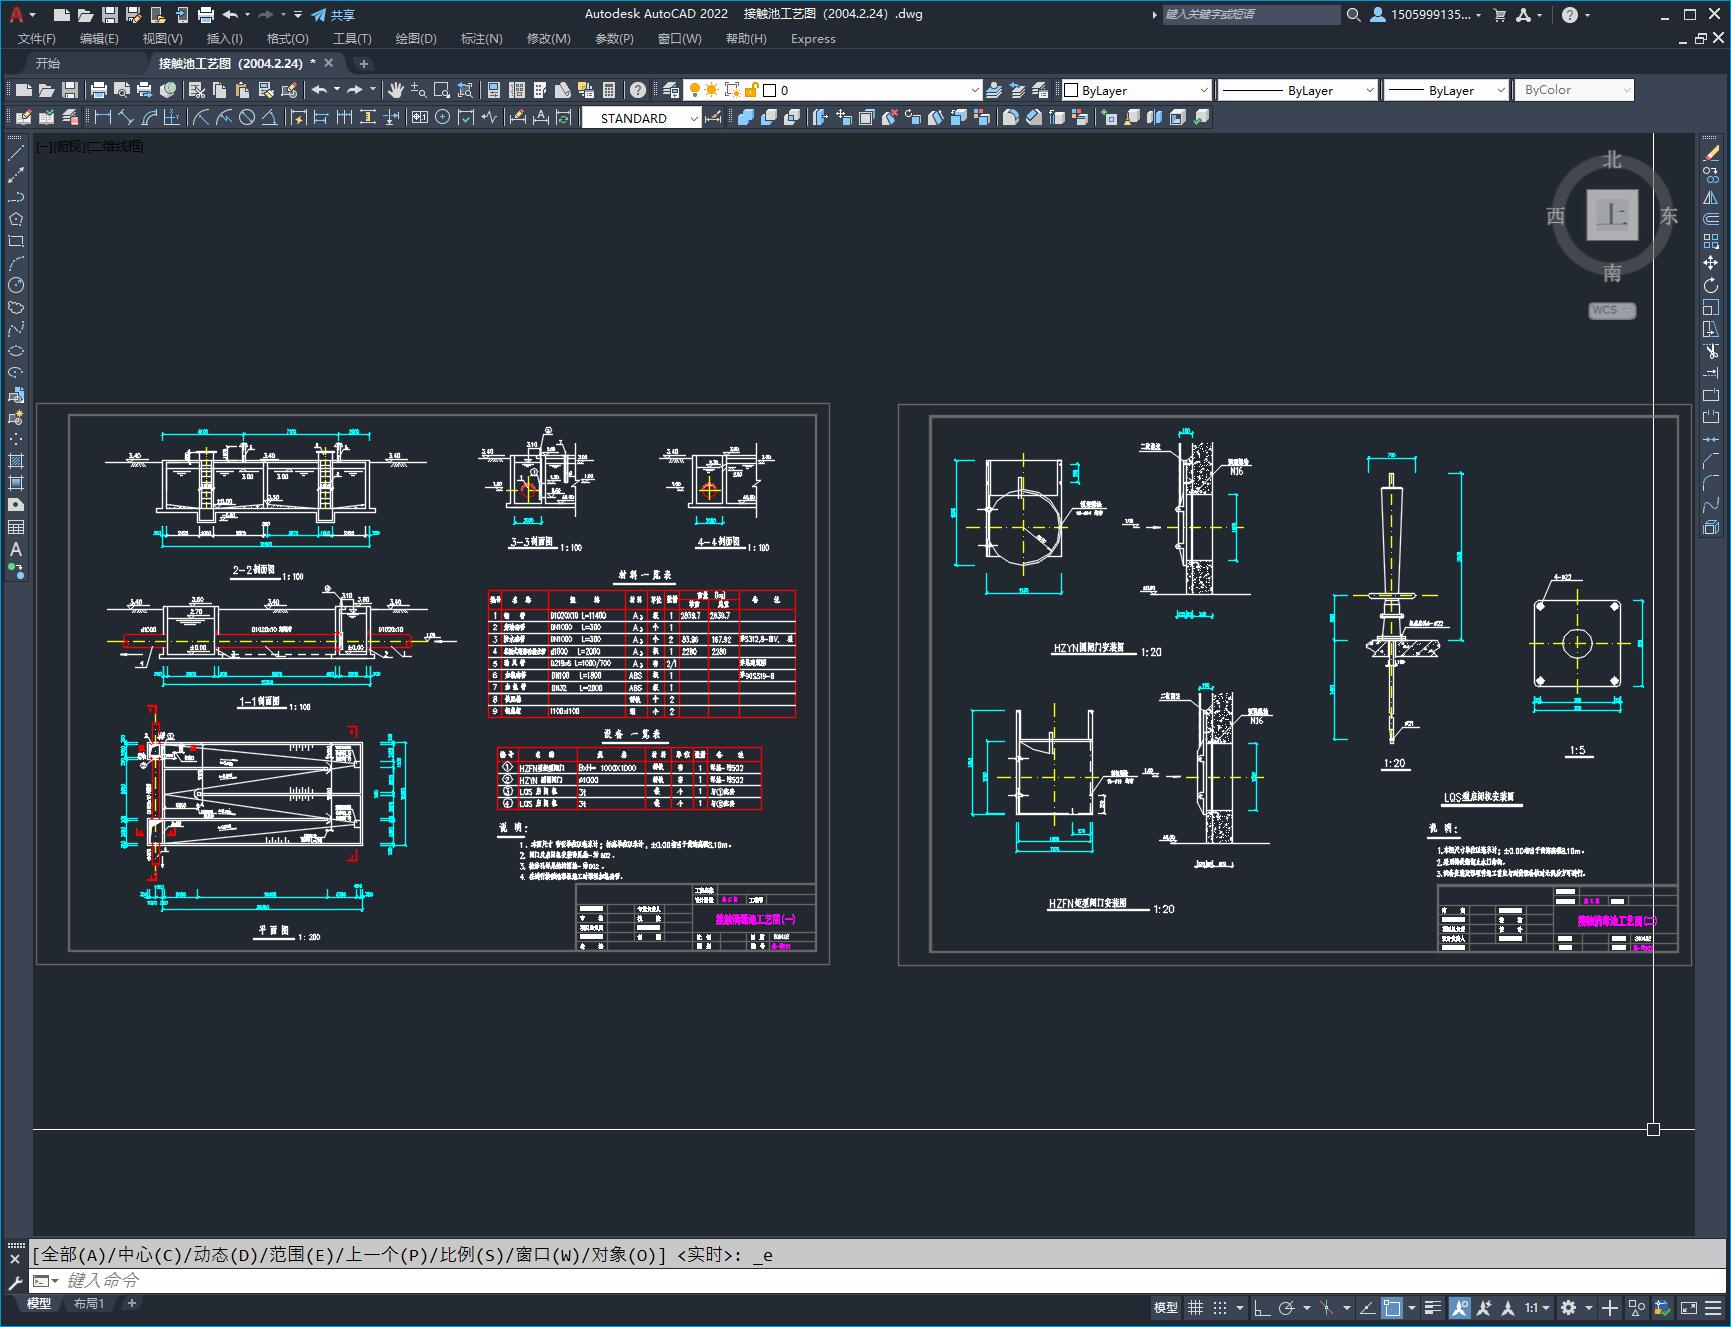This screenshot has width=1731, height=1327.
Task: Click the Plot (print) icon in the standard toolbar
Action: click(98, 90)
